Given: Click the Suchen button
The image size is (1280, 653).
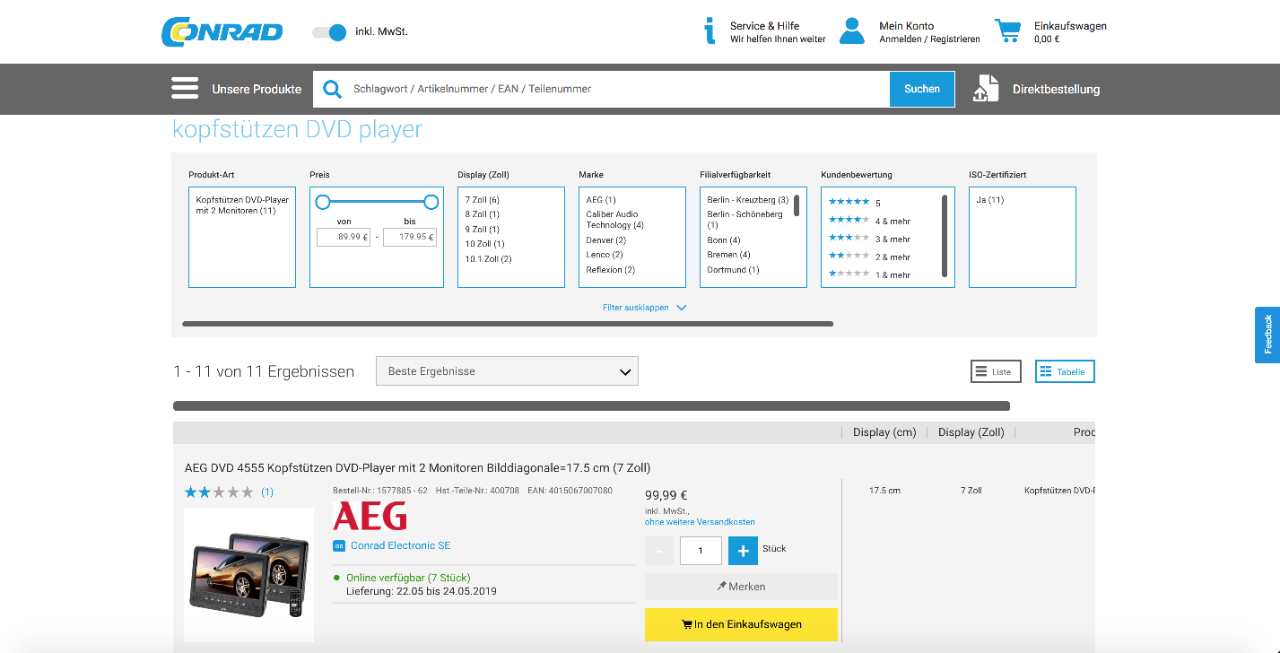Looking at the screenshot, I should pos(922,89).
